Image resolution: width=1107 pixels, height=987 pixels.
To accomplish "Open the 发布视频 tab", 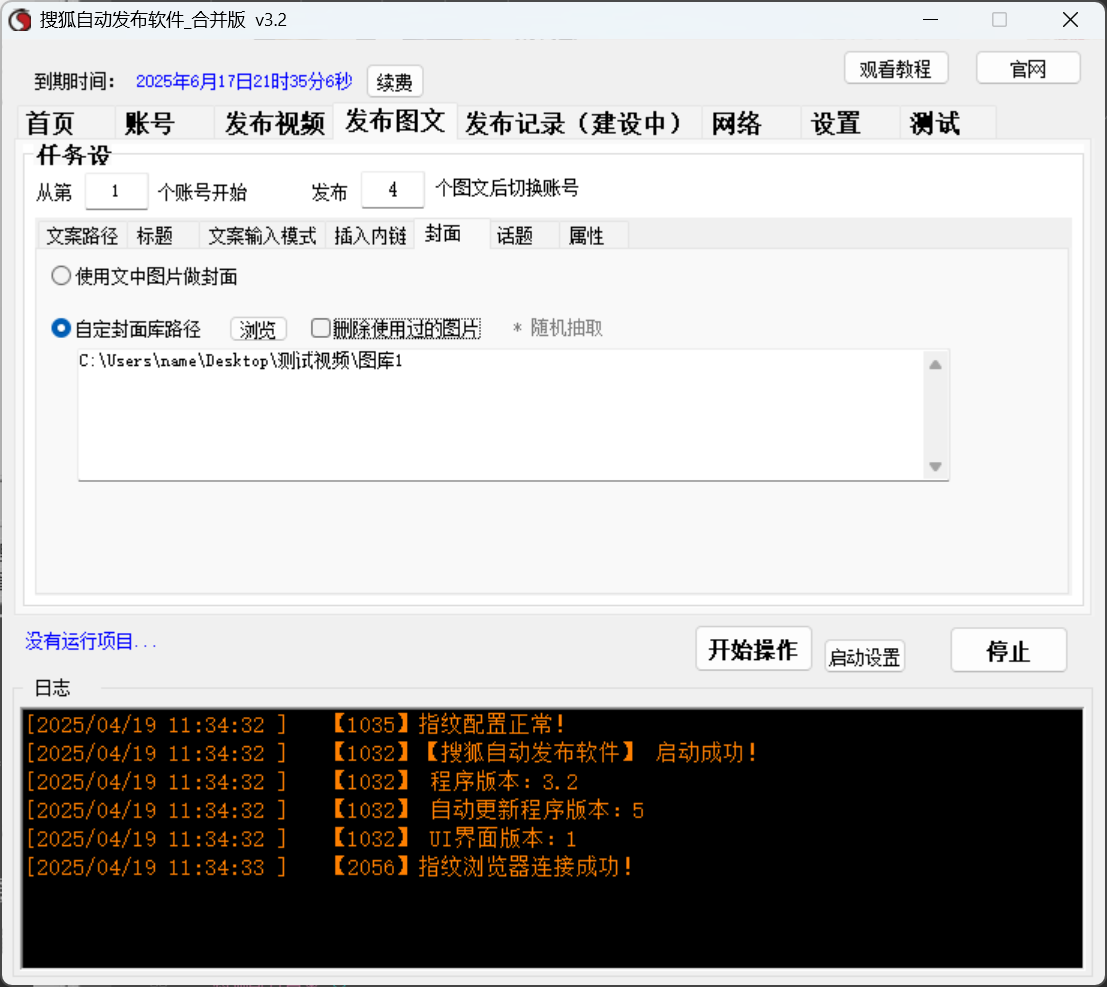I will pyautogui.click(x=274, y=124).
